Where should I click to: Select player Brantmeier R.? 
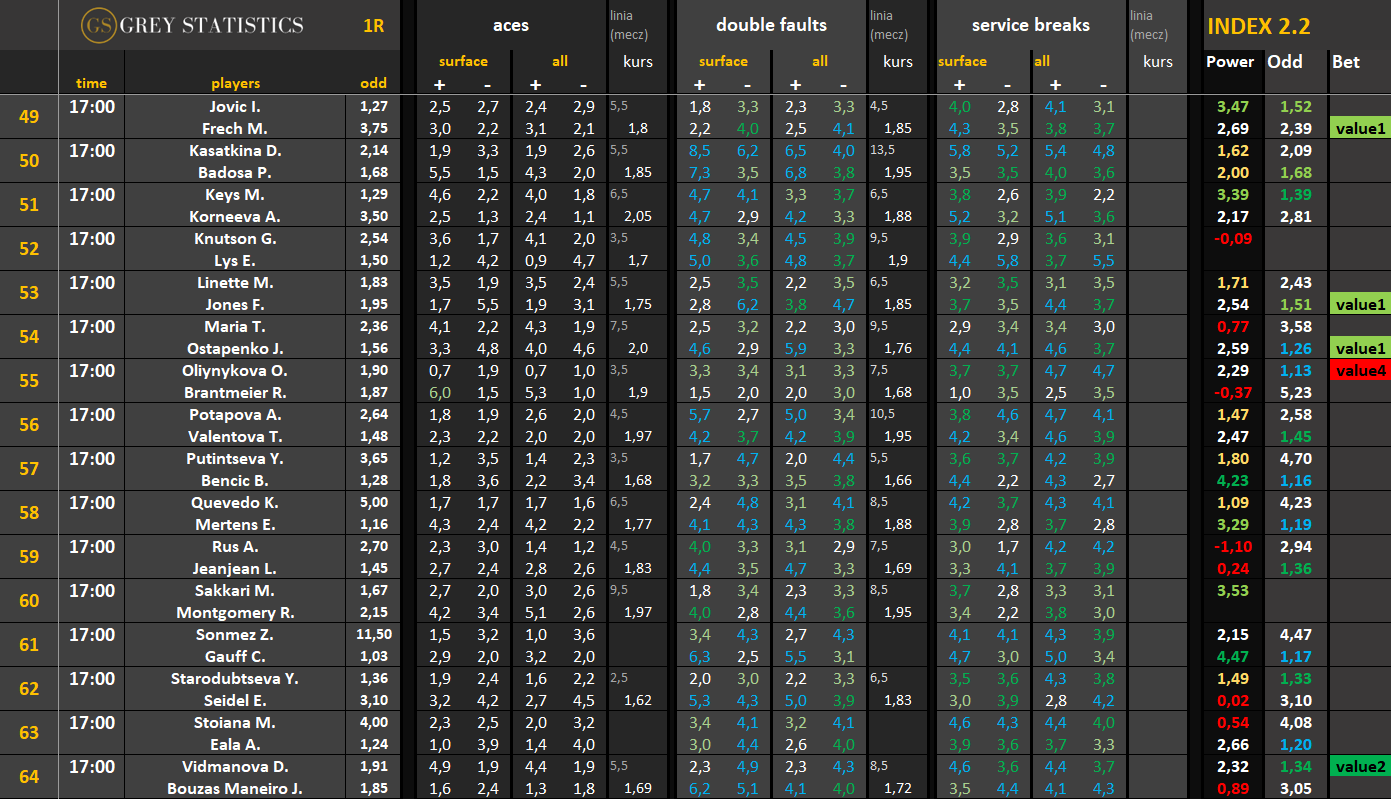tap(235, 392)
